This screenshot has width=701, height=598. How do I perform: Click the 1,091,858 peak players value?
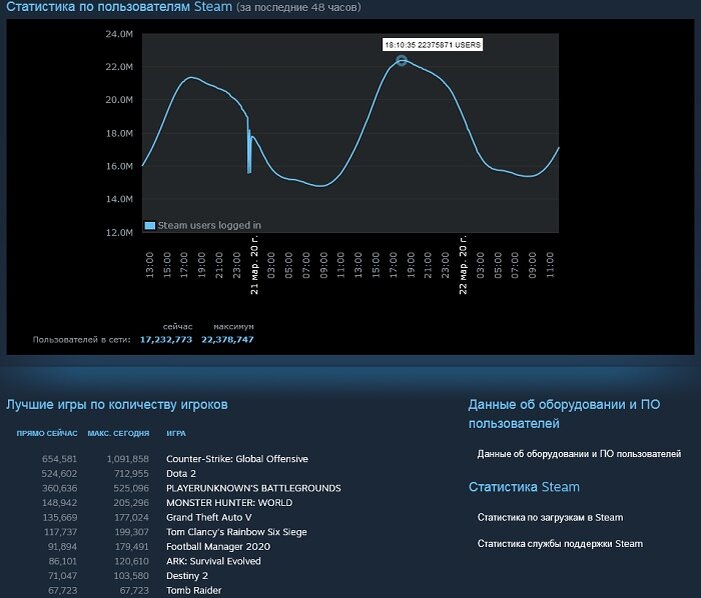click(128, 459)
